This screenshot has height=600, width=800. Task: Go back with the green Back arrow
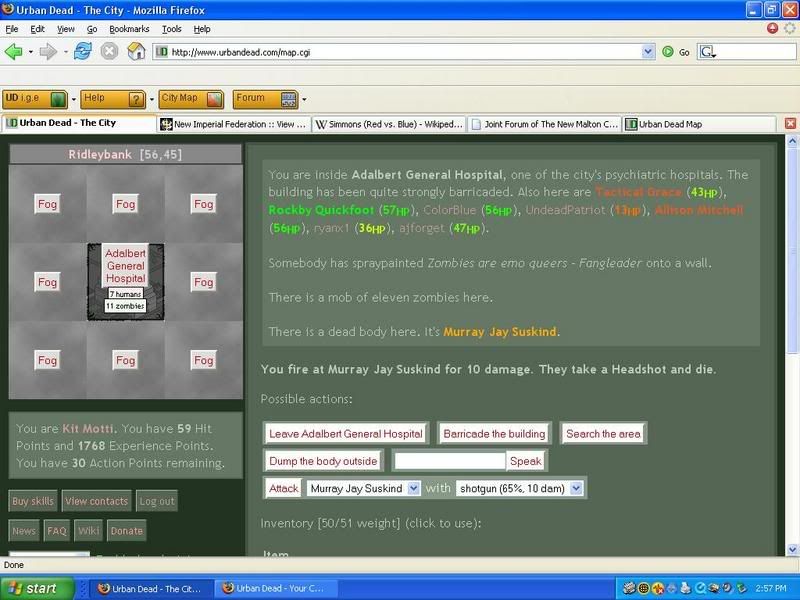click(13, 52)
